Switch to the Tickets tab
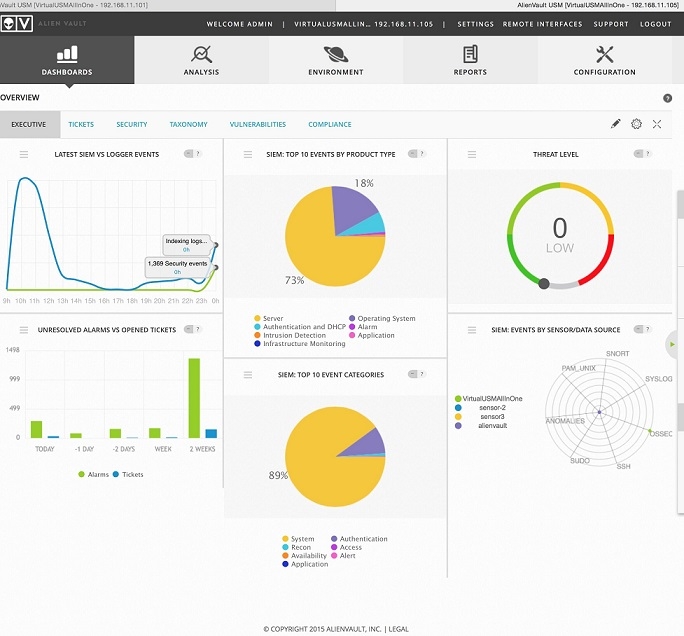This screenshot has height=636, width=684. (x=81, y=124)
